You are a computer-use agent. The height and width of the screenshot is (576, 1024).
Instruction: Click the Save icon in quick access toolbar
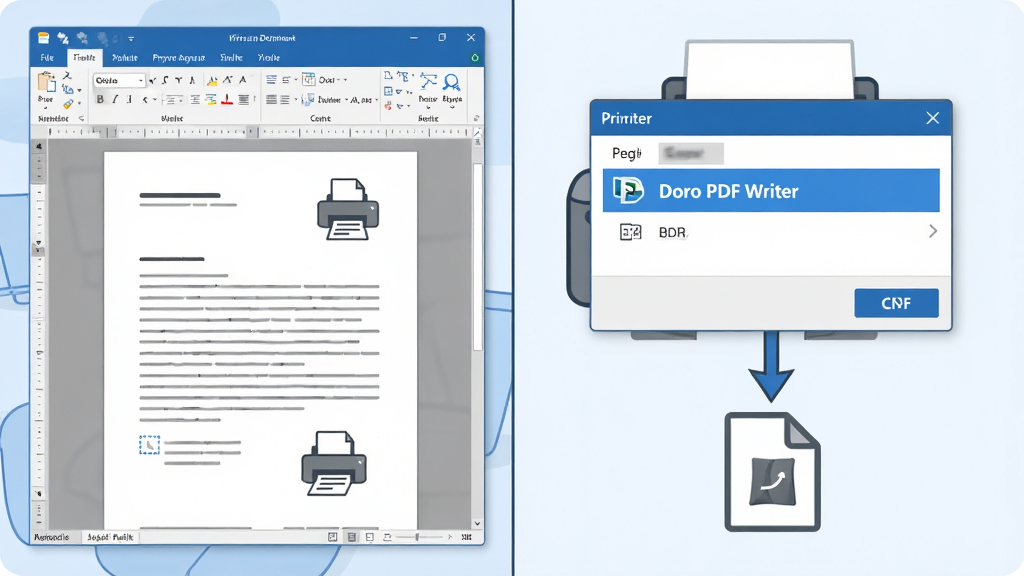44,38
